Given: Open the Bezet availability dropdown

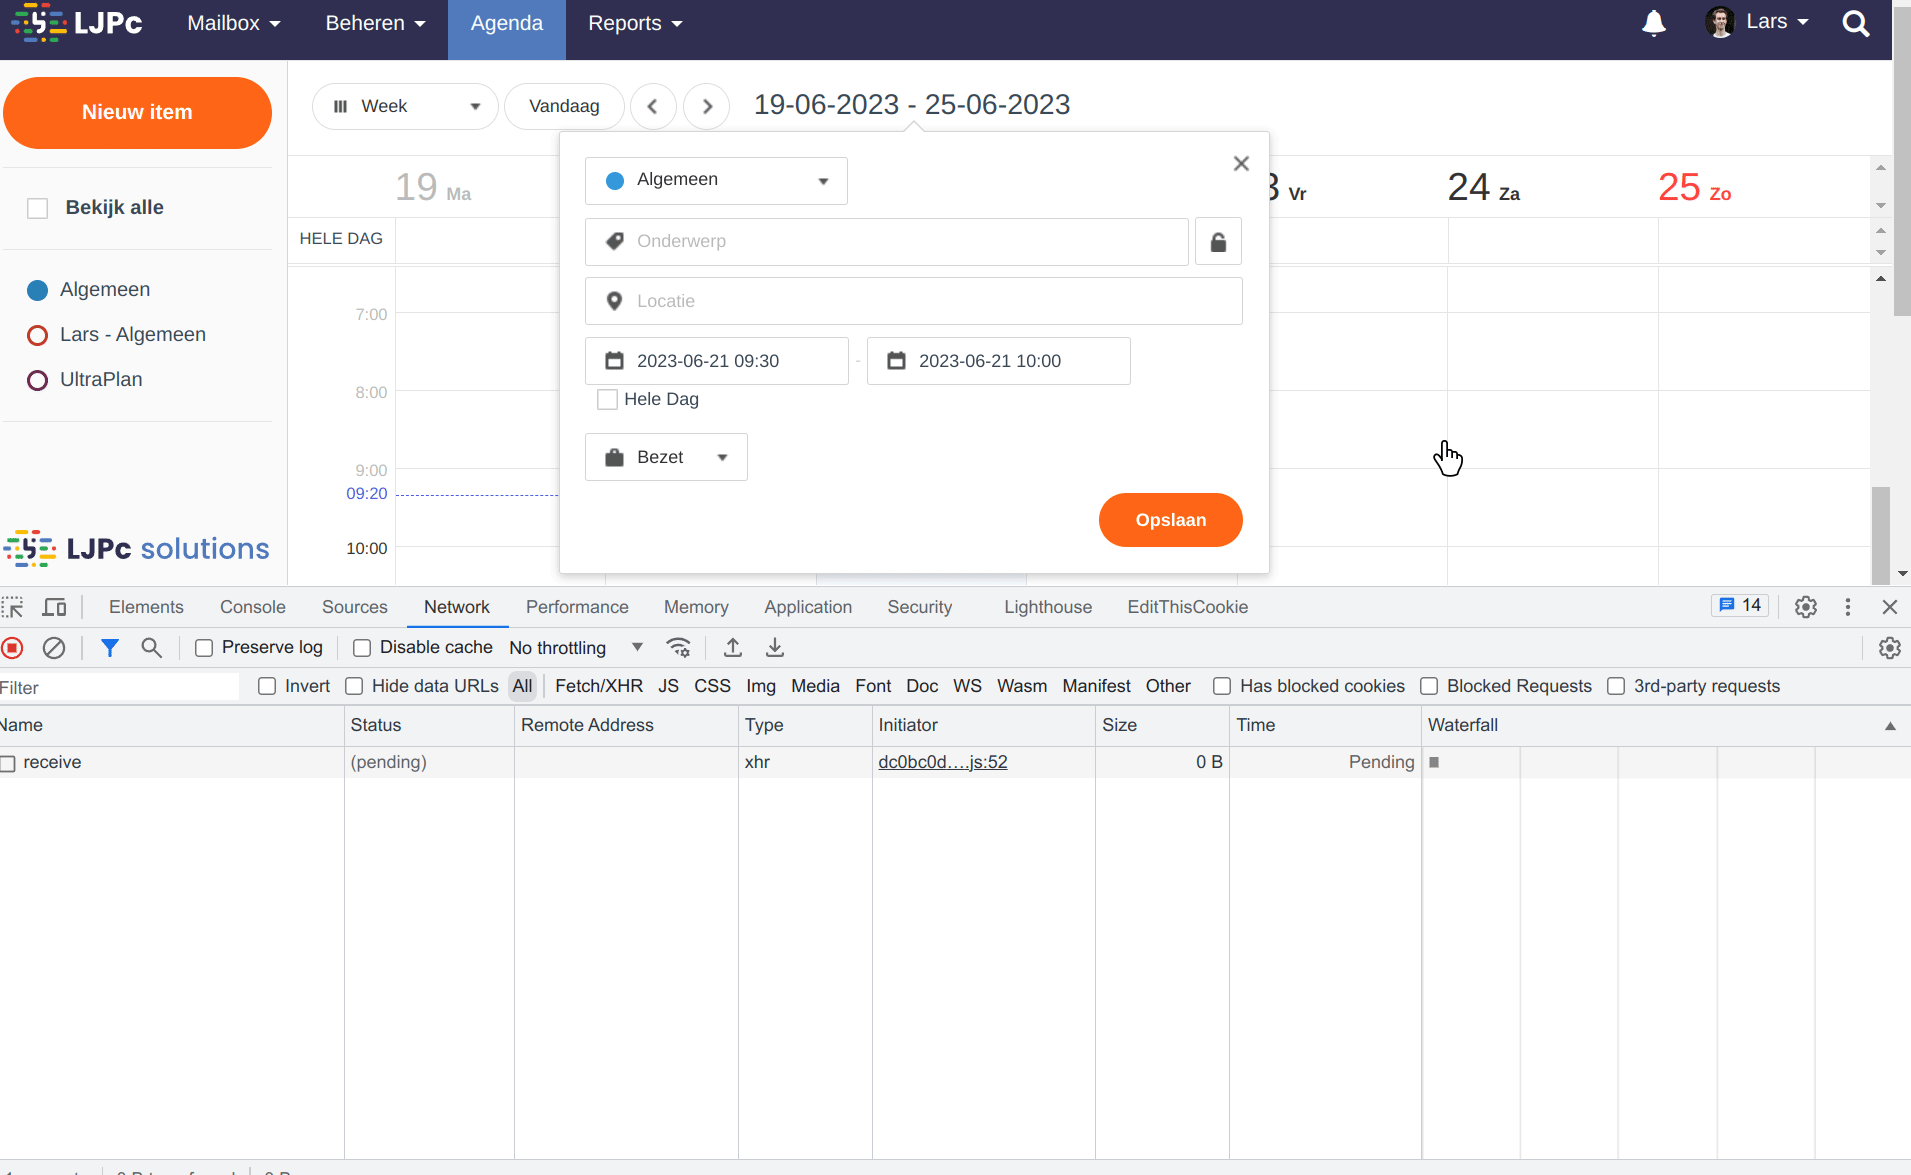Looking at the screenshot, I should point(665,457).
